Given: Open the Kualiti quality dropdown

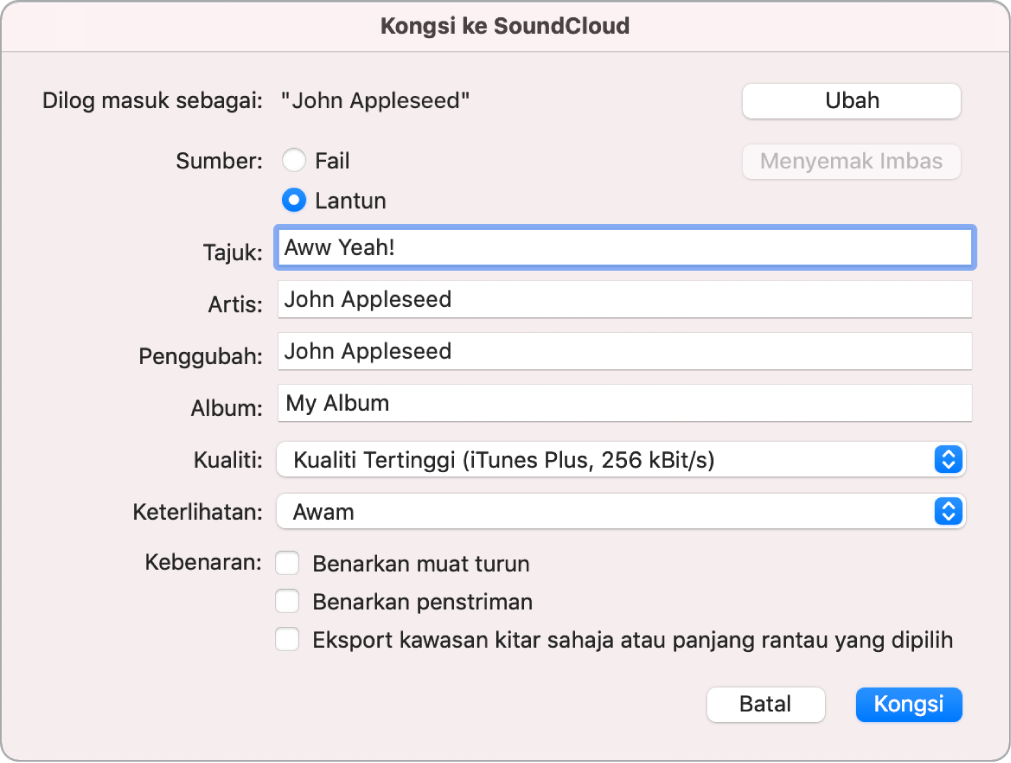Looking at the screenshot, I should click(x=622, y=459).
